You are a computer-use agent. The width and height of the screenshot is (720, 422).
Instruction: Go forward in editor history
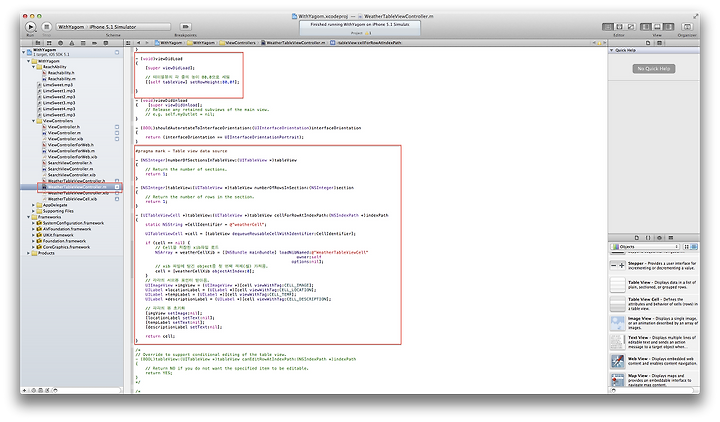(147, 43)
